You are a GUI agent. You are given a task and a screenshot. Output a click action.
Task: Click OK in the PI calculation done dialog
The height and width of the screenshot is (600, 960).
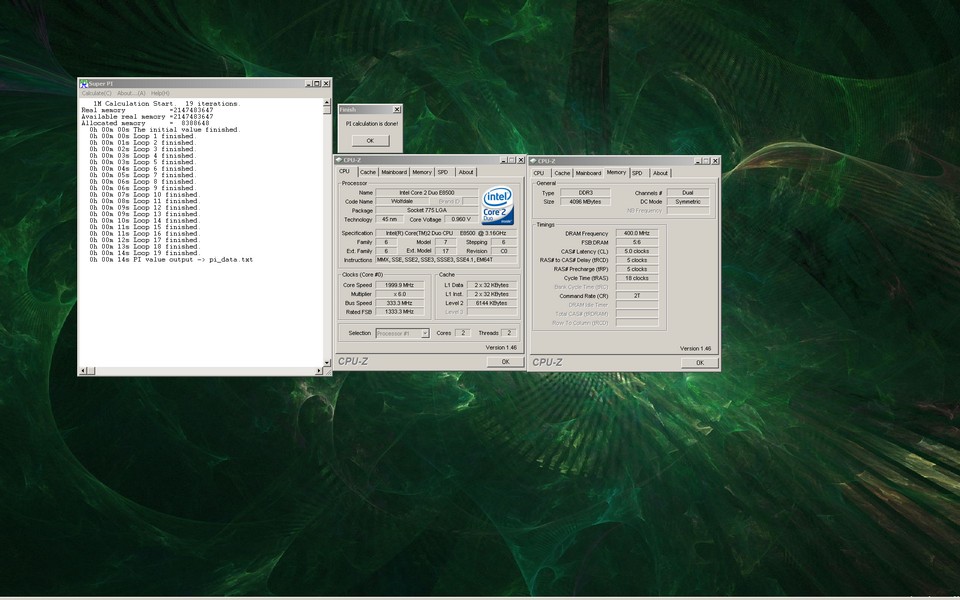tap(370, 140)
